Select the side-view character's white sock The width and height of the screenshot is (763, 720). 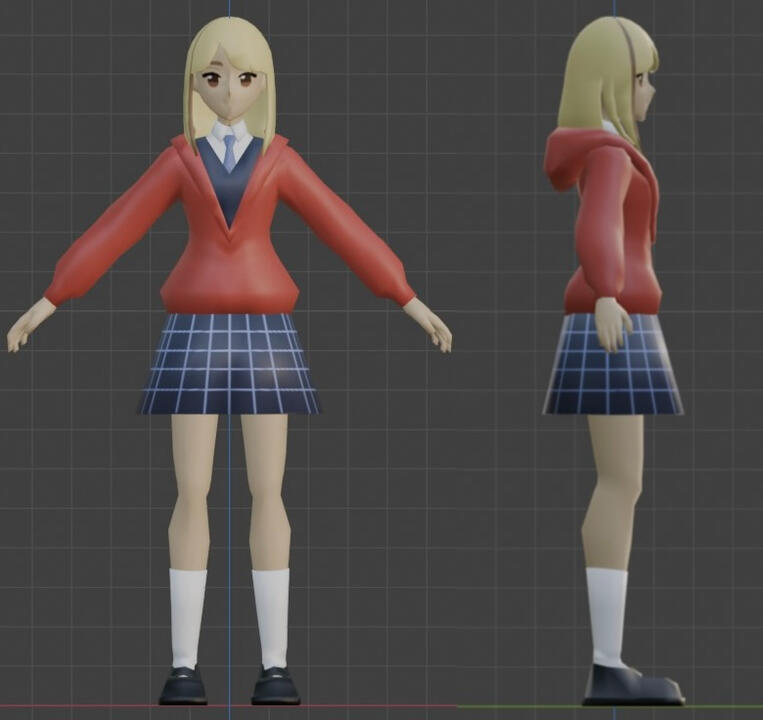coord(606,618)
